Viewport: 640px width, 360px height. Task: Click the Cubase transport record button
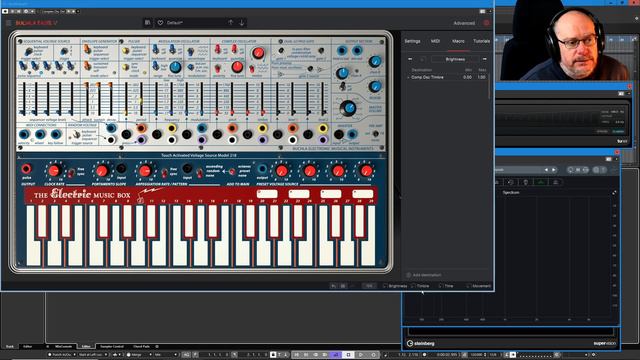[x=373, y=355]
